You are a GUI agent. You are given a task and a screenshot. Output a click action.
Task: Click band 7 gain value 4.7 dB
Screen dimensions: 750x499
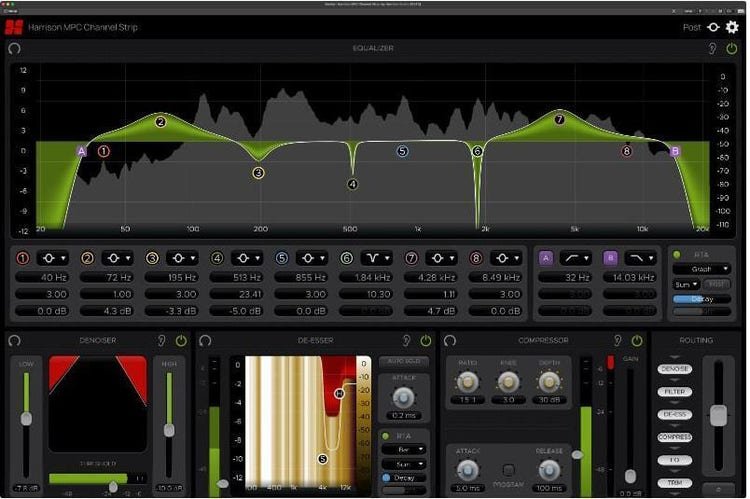(430, 311)
